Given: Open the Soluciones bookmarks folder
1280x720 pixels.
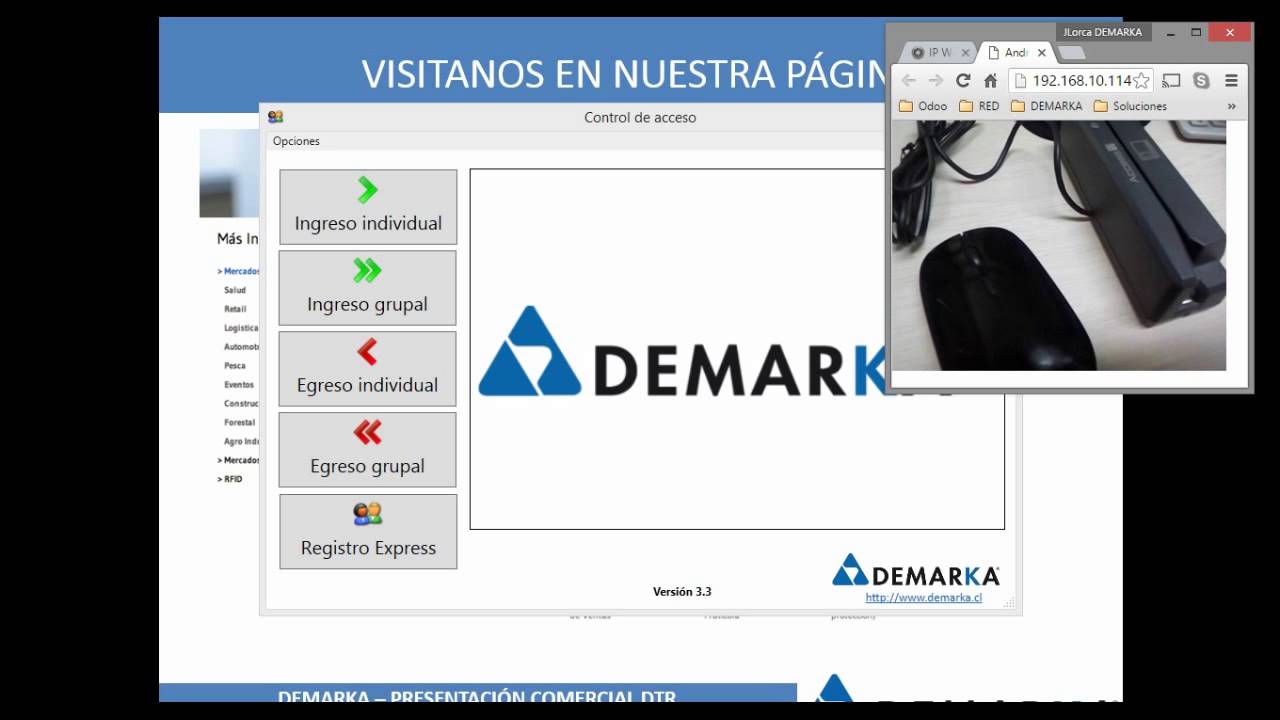Looking at the screenshot, I should click(x=1130, y=106).
